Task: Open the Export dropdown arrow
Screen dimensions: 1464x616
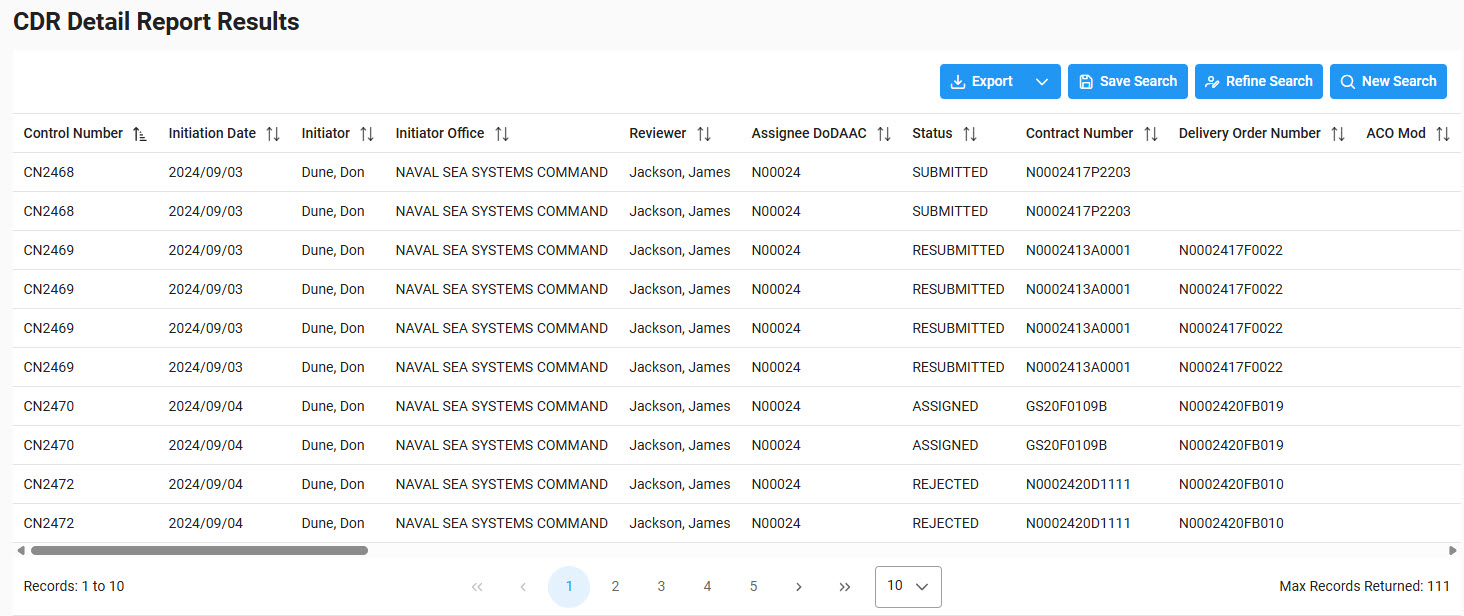Action: coord(1042,82)
